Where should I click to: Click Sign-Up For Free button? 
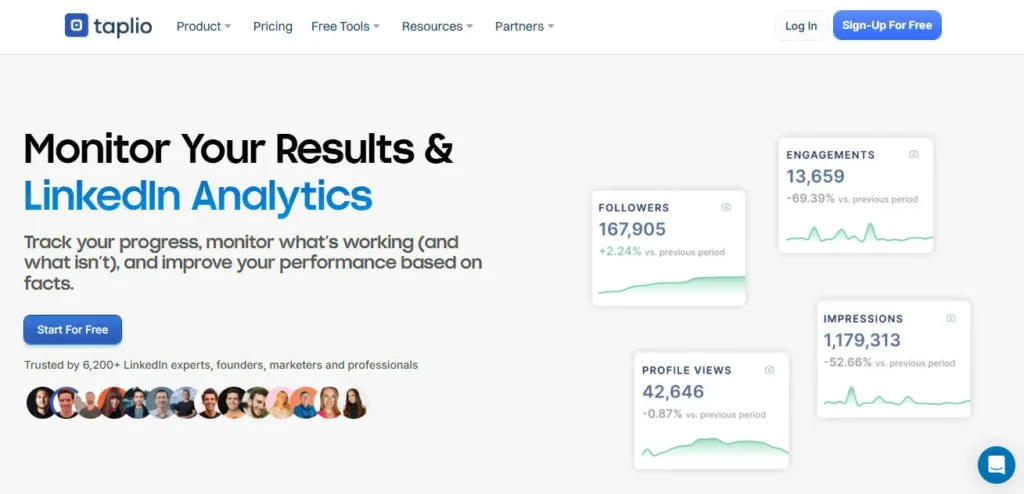pyautogui.click(x=887, y=26)
